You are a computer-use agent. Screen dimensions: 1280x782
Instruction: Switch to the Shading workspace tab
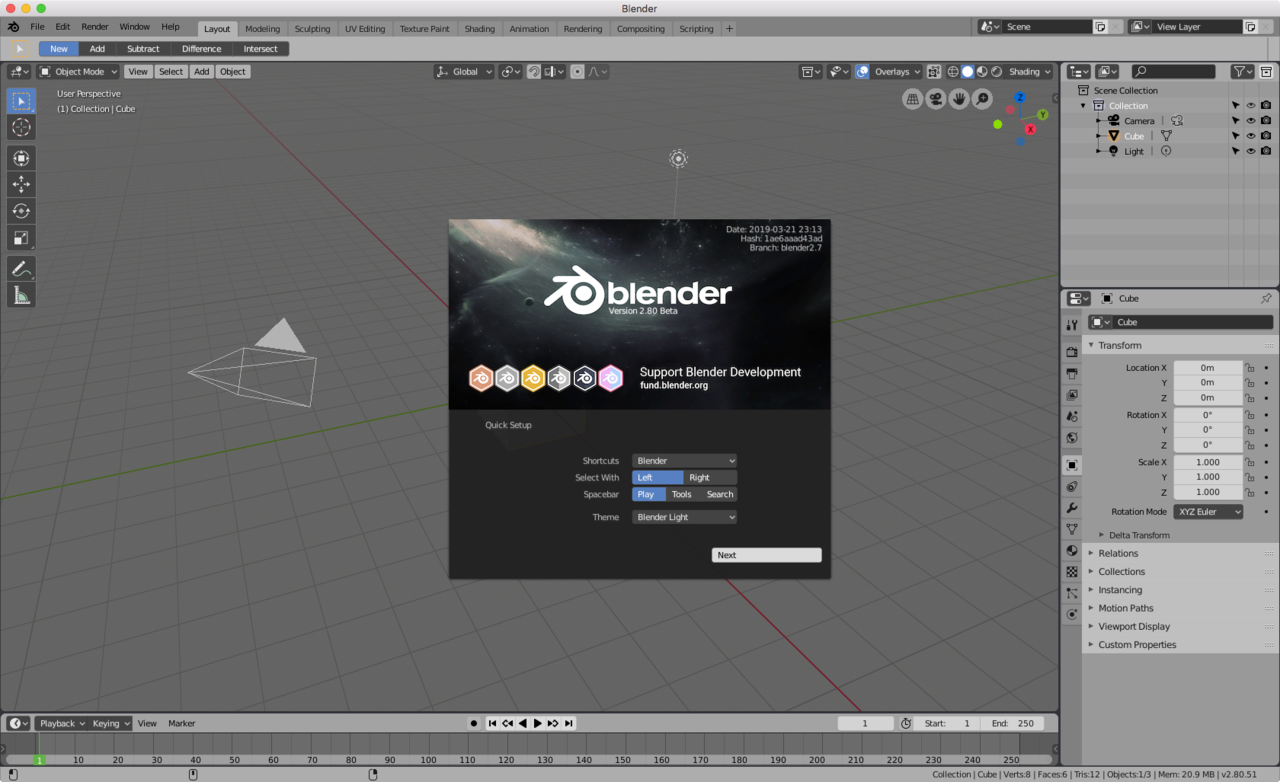click(479, 28)
